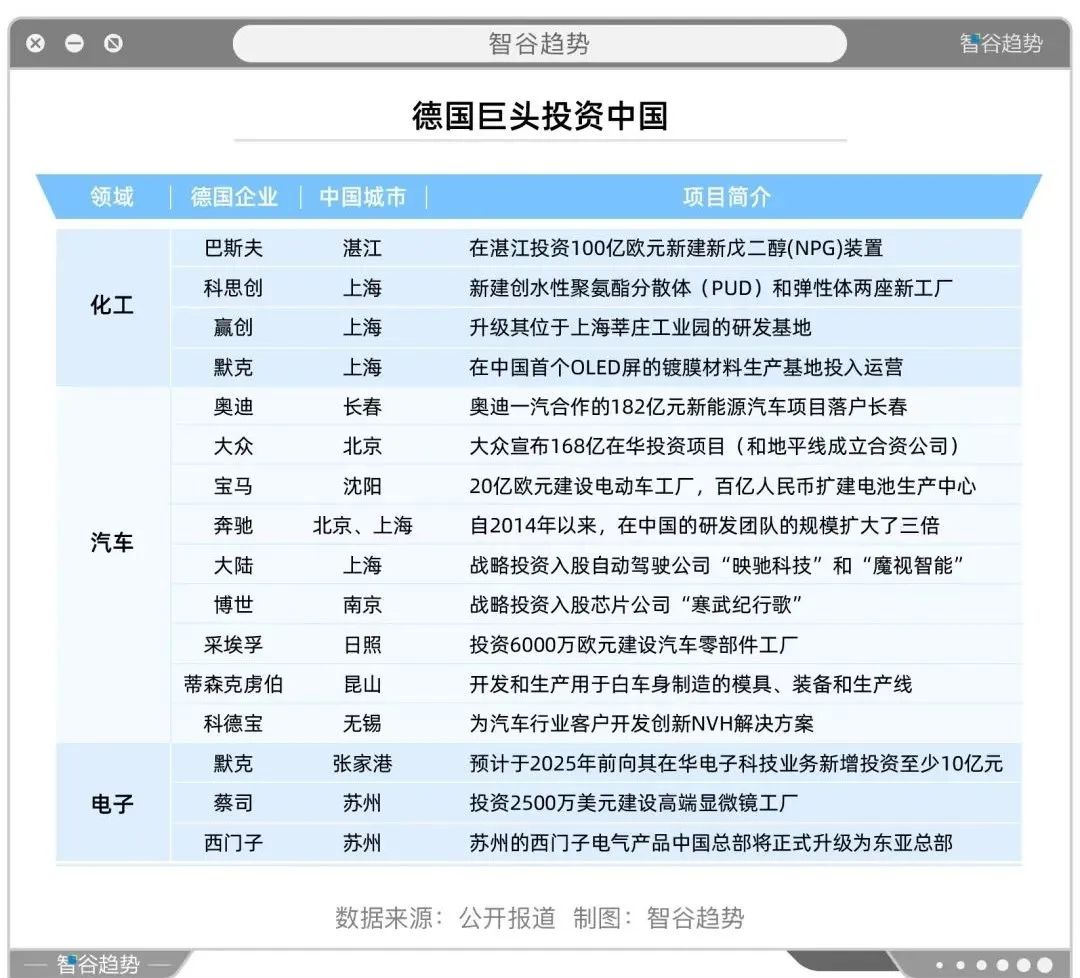The height and width of the screenshot is (978, 1080).
Task: Click the 20亿欧元 电动车工厂 description
Action: [x=723, y=486]
